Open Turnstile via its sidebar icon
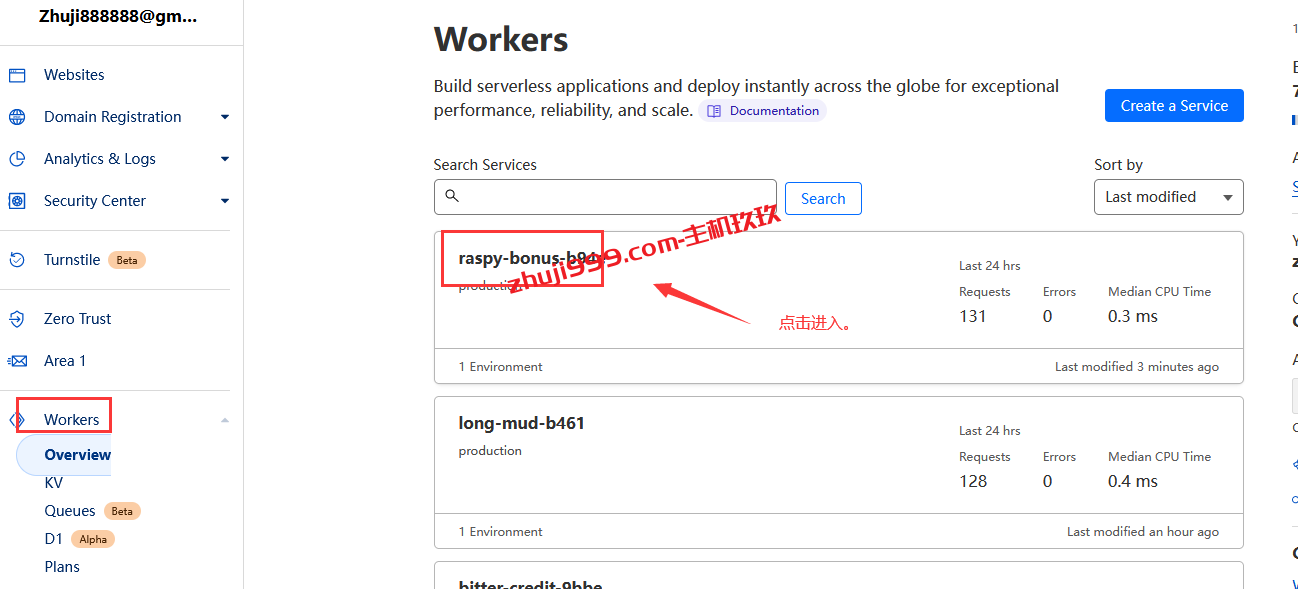This screenshot has width=1298, height=589. (17, 260)
